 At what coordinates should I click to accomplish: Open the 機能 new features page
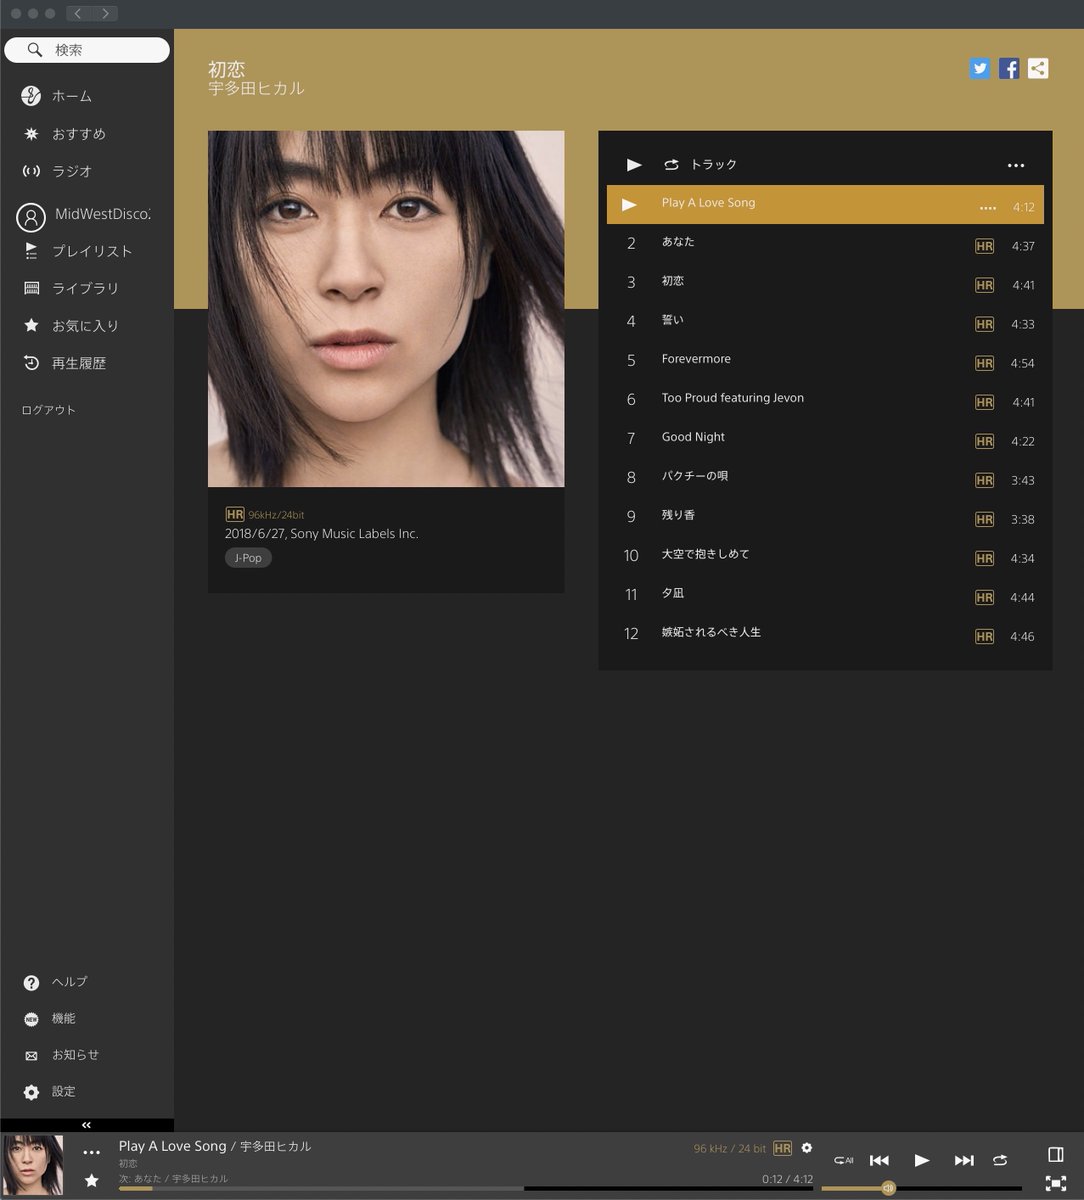click(x=50, y=1018)
